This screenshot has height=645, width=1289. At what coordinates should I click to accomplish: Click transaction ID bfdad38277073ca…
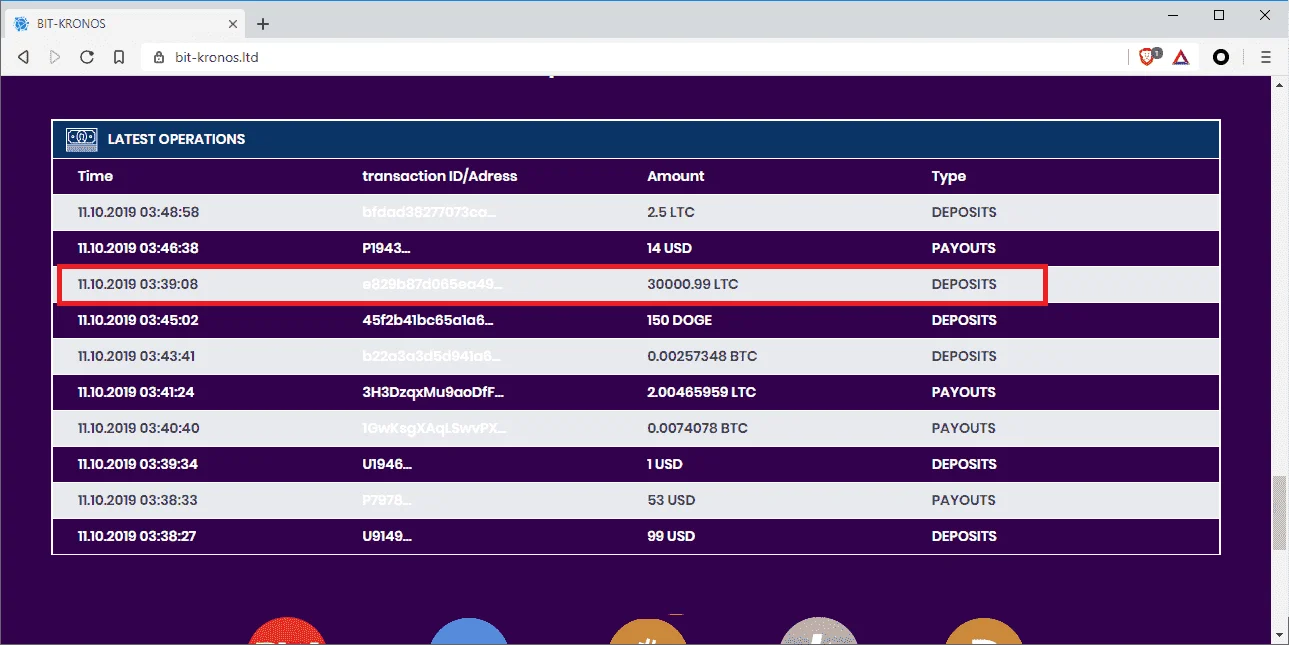coord(429,212)
